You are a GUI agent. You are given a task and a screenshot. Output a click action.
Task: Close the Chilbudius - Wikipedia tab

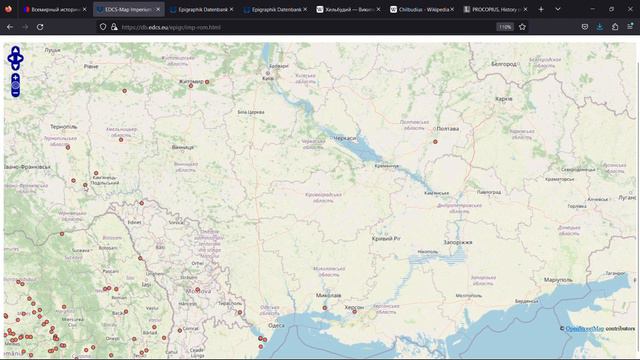pos(452,9)
